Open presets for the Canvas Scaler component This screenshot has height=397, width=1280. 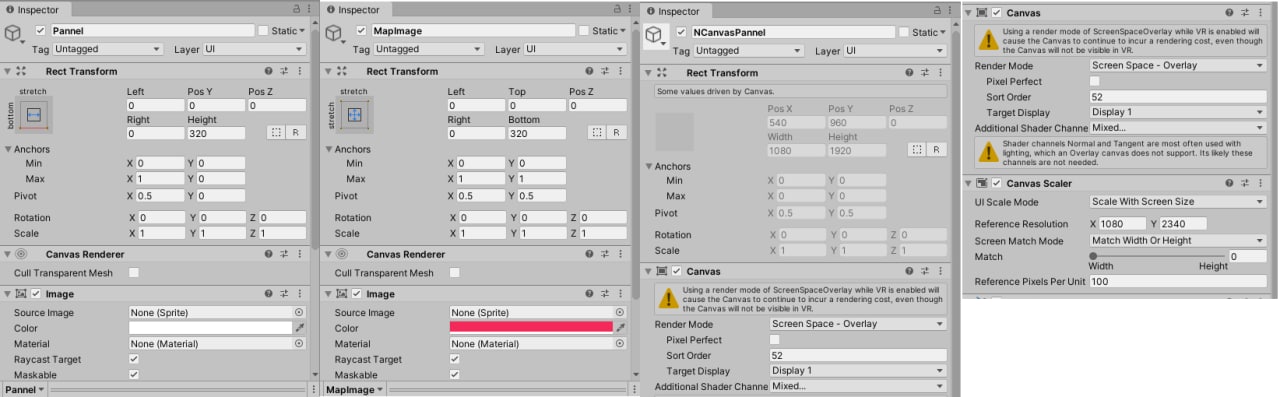coord(1244,183)
